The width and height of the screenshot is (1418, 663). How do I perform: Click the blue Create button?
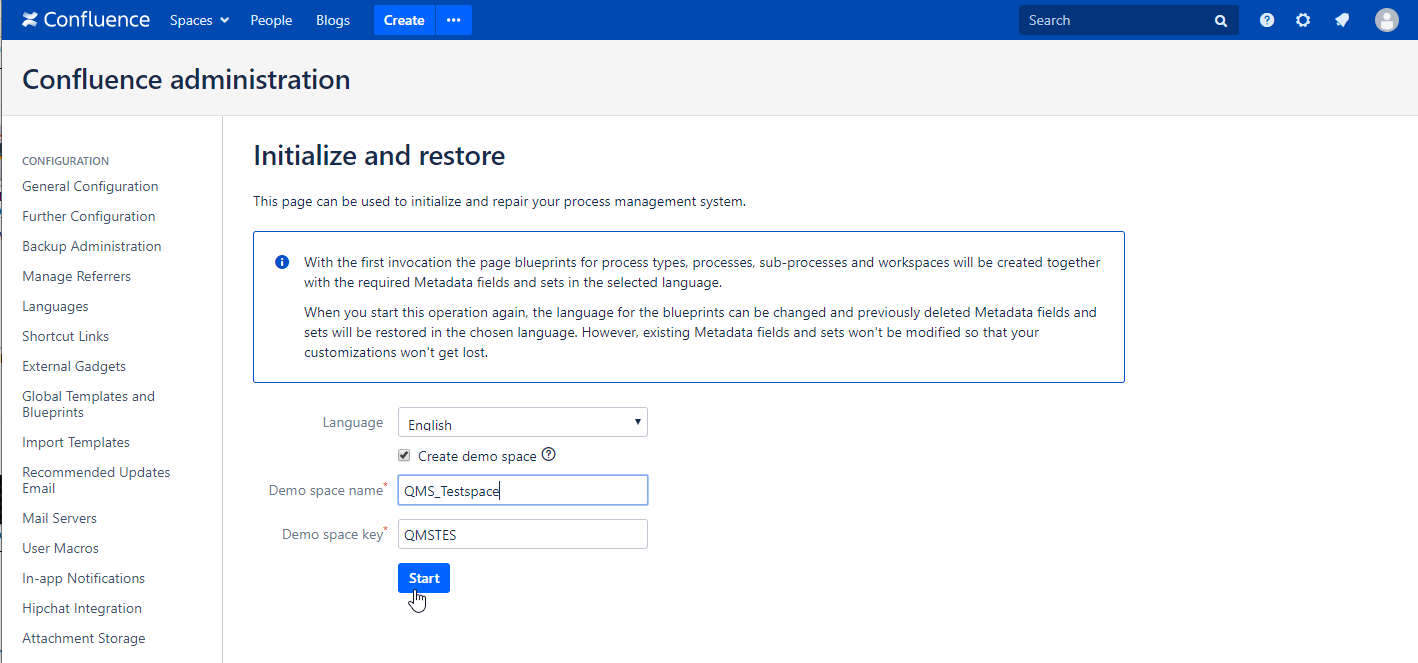[x=403, y=19]
